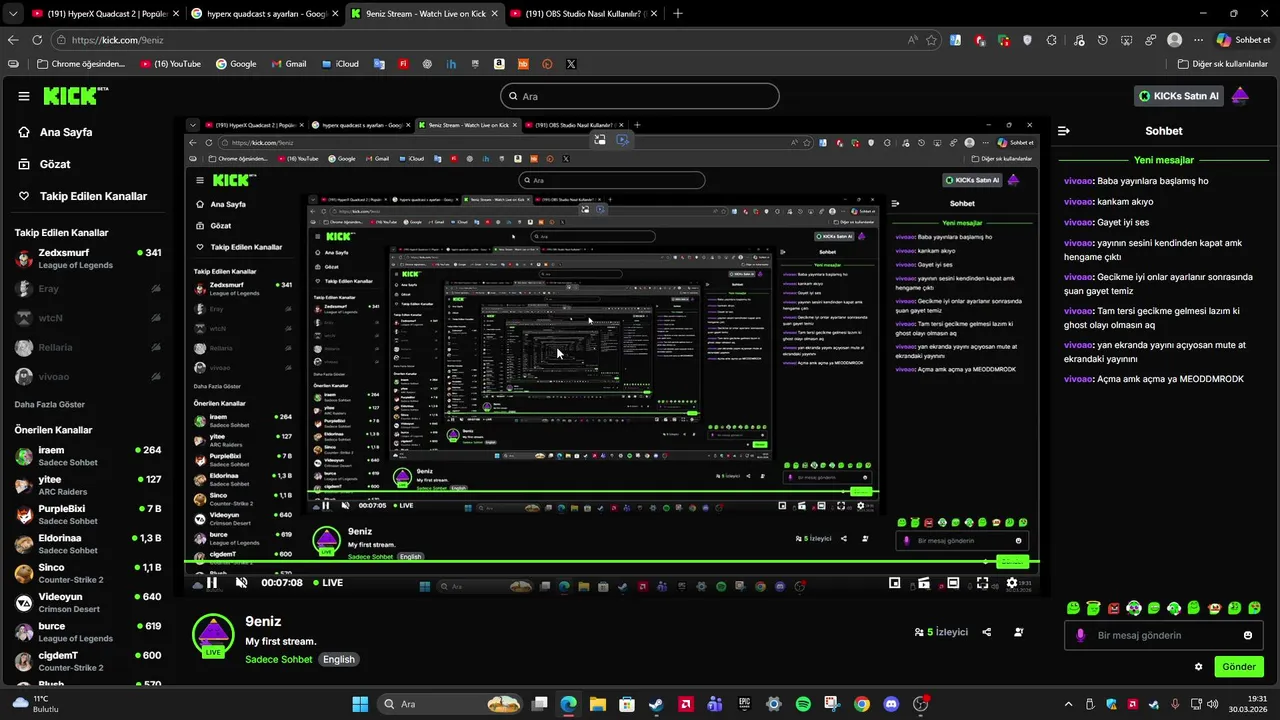Viewport: 1280px width, 720px height.
Task: Open mini player mode in stream controls
Action: coord(894,583)
